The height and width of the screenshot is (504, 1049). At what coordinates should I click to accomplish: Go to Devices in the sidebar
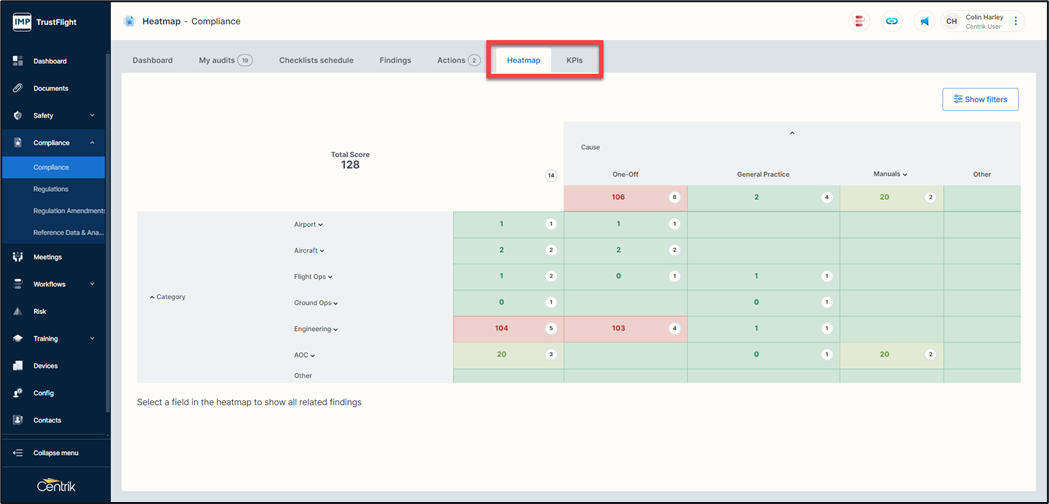click(45, 366)
